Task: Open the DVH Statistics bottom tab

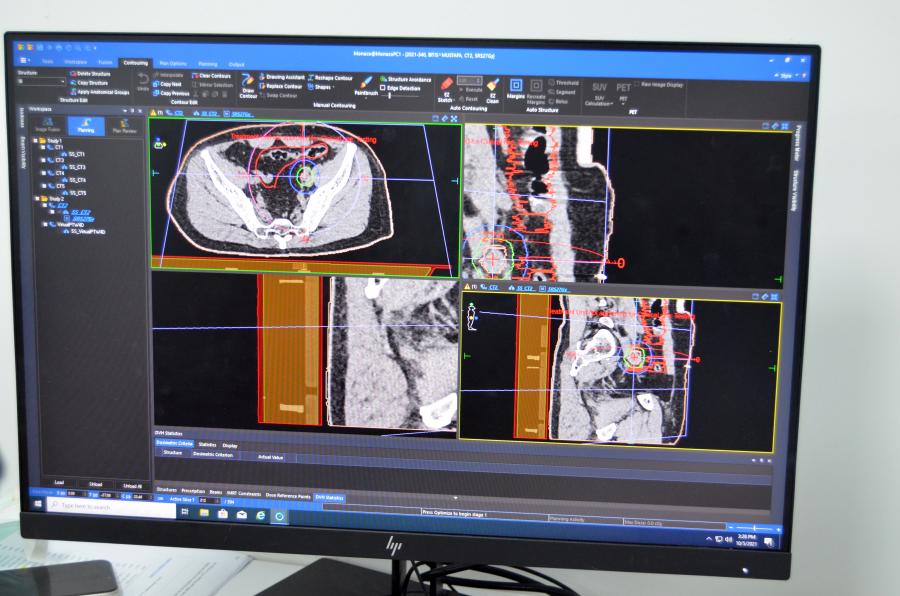Action: point(329,496)
